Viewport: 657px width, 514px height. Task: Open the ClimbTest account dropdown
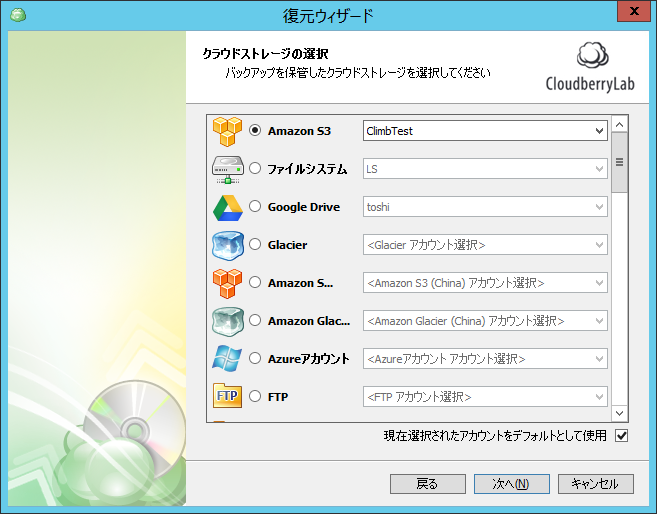(x=485, y=131)
